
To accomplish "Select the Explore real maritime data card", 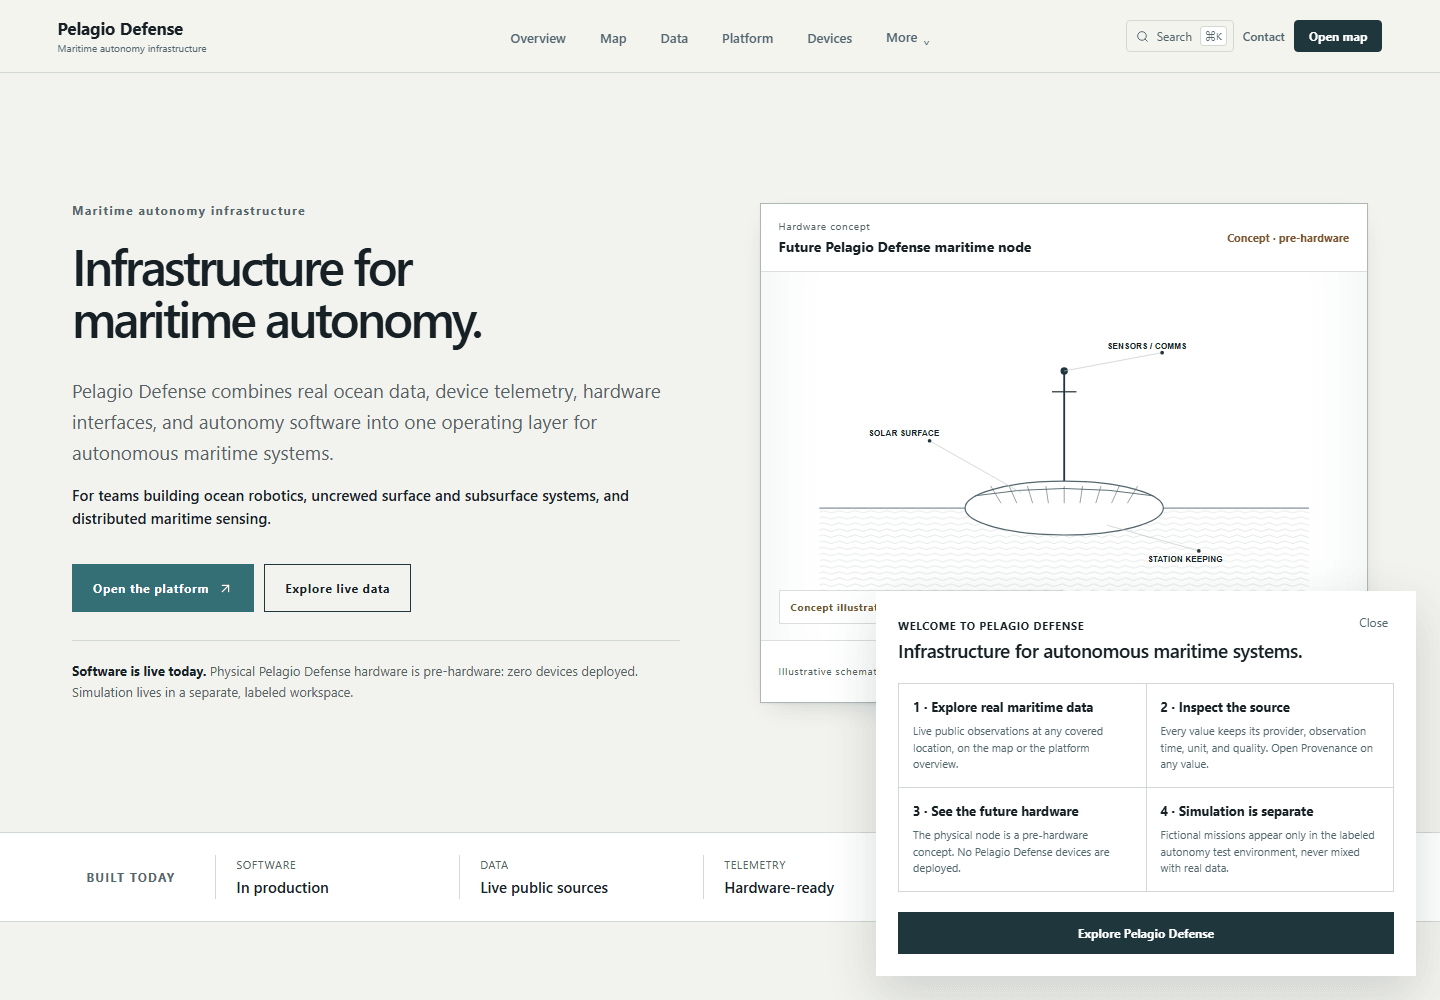I will tap(1022, 735).
